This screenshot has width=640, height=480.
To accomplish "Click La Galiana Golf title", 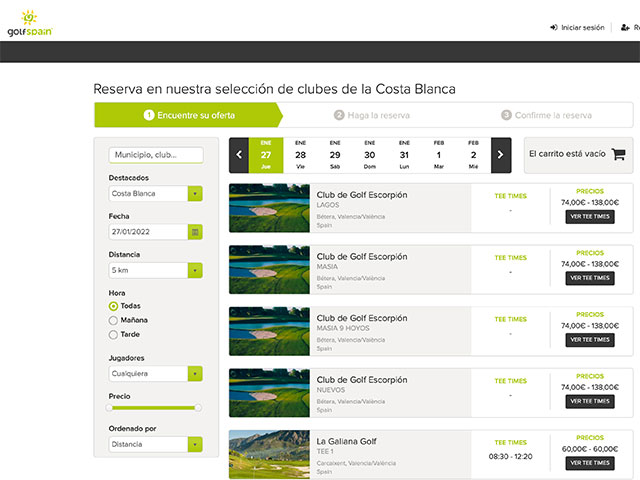I will coord(347,441).
